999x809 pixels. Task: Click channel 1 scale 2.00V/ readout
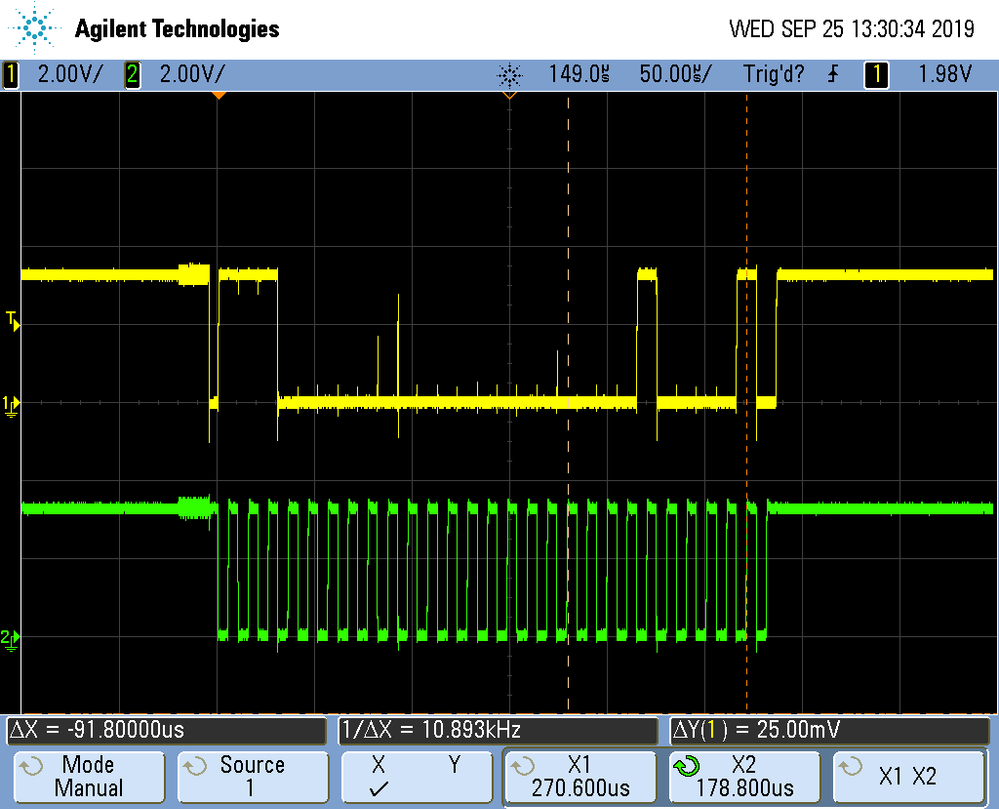point(69,75)
